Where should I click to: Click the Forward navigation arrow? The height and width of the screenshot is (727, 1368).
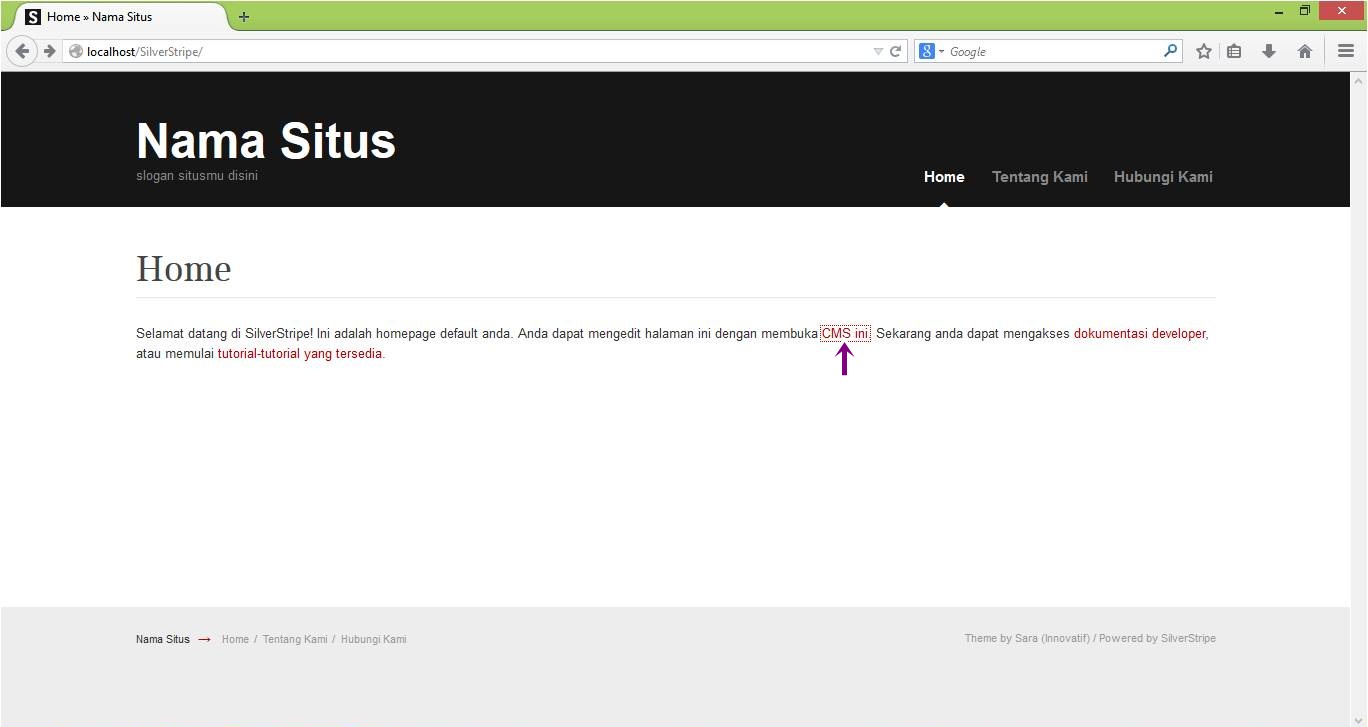(48, 51)
